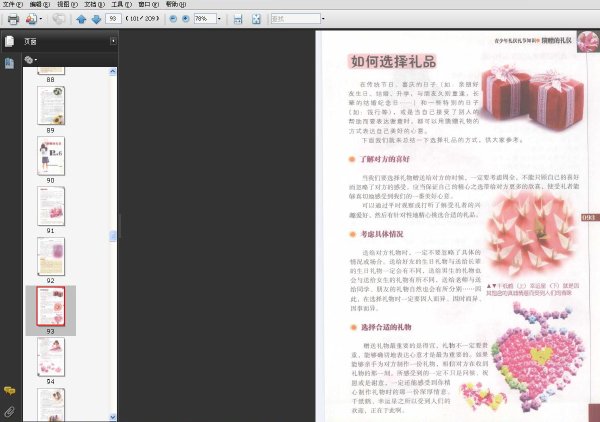
Task: Click the thumbnail label 88
Action: pos(51,80)
